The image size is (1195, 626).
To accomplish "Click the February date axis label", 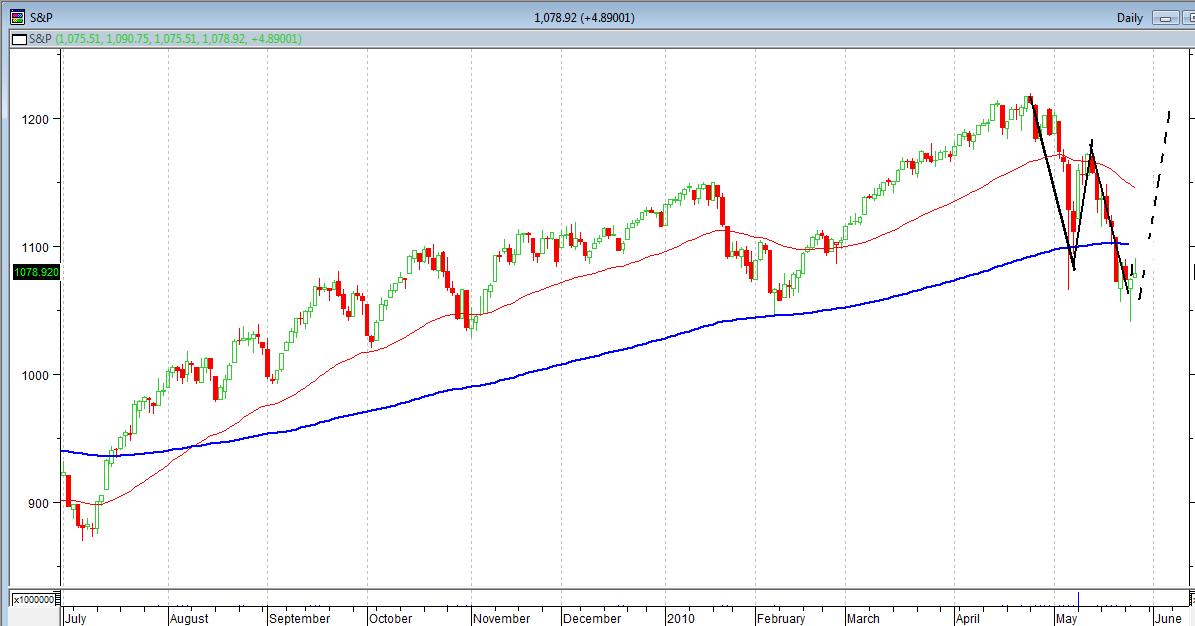I will coord(781,618).
